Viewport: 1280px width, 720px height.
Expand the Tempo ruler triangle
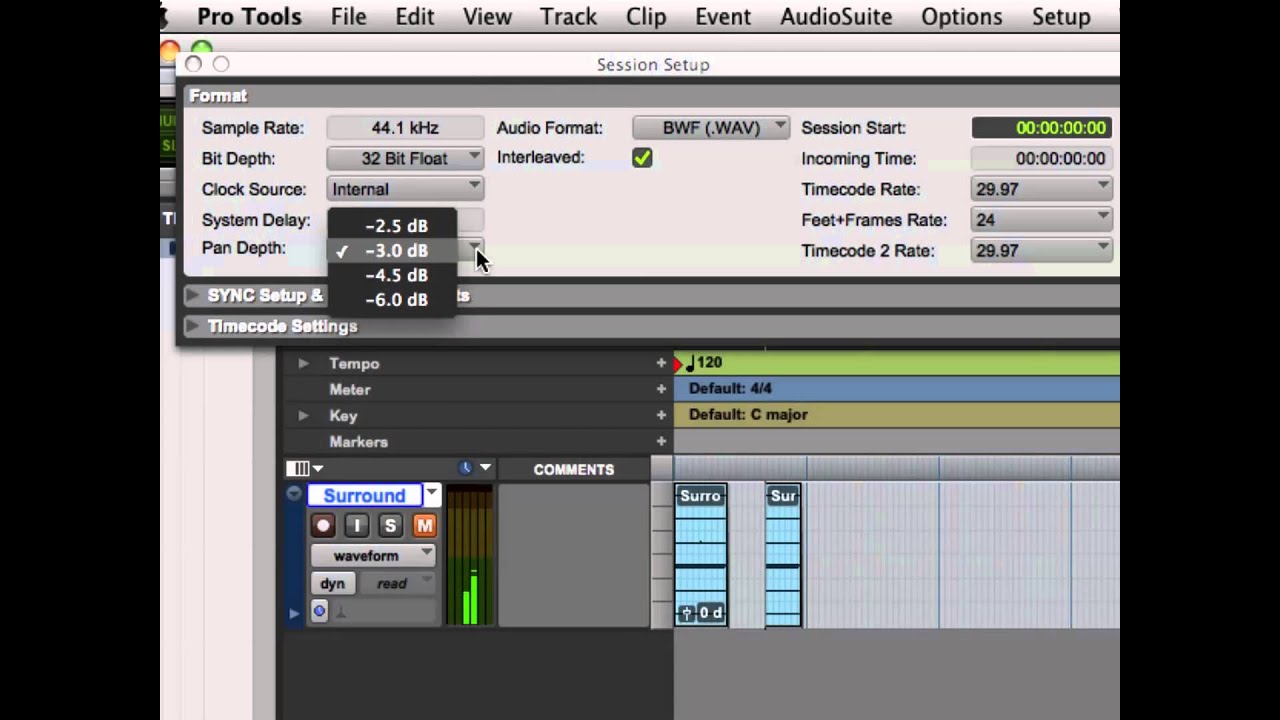click(x=303, y=364)
